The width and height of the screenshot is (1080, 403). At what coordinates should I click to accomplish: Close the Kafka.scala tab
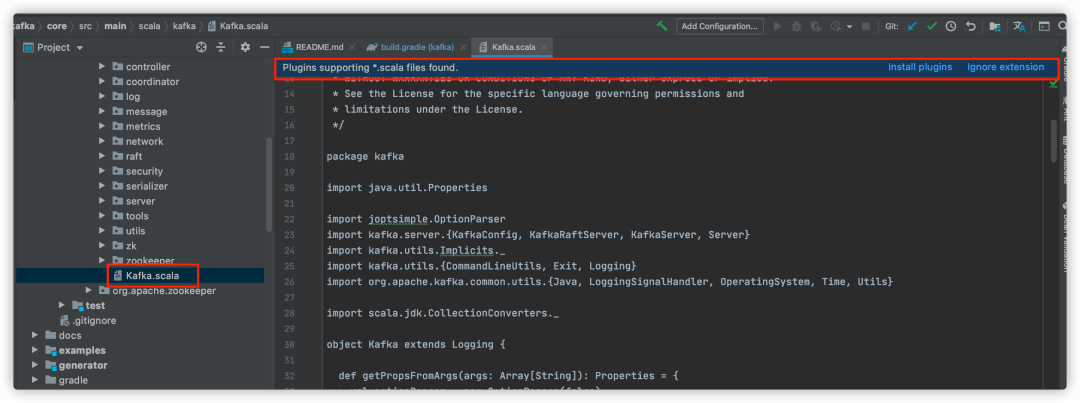tap(544, 48)
